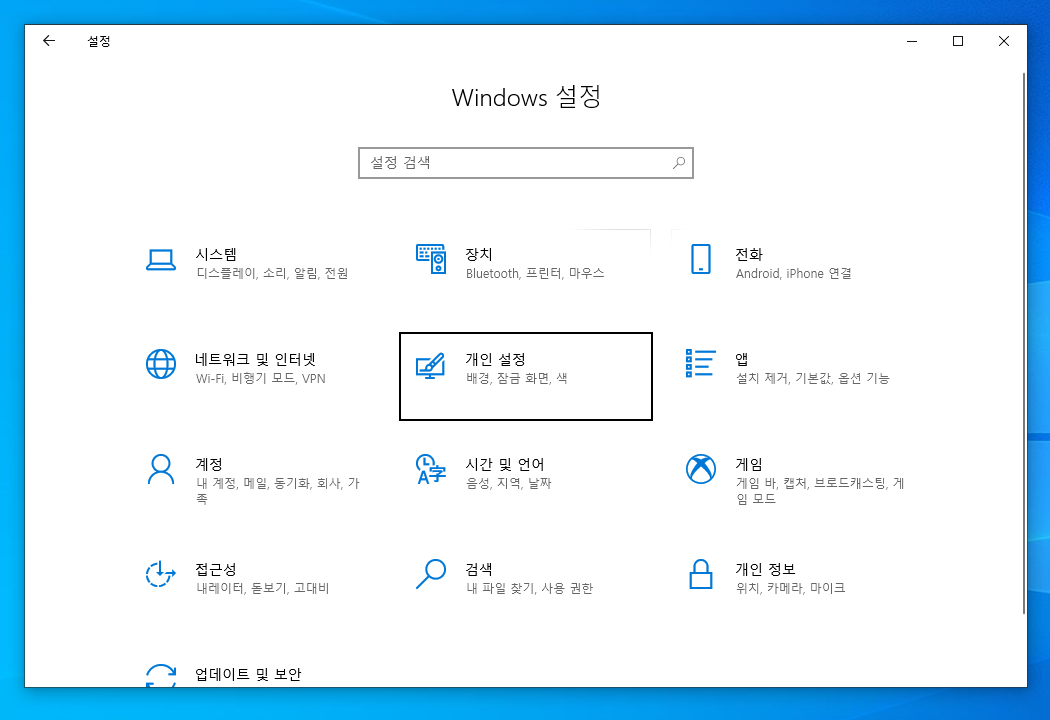Click '내 계정, 메일, 동기화, 회사, 가족' description

coord(278,491)
